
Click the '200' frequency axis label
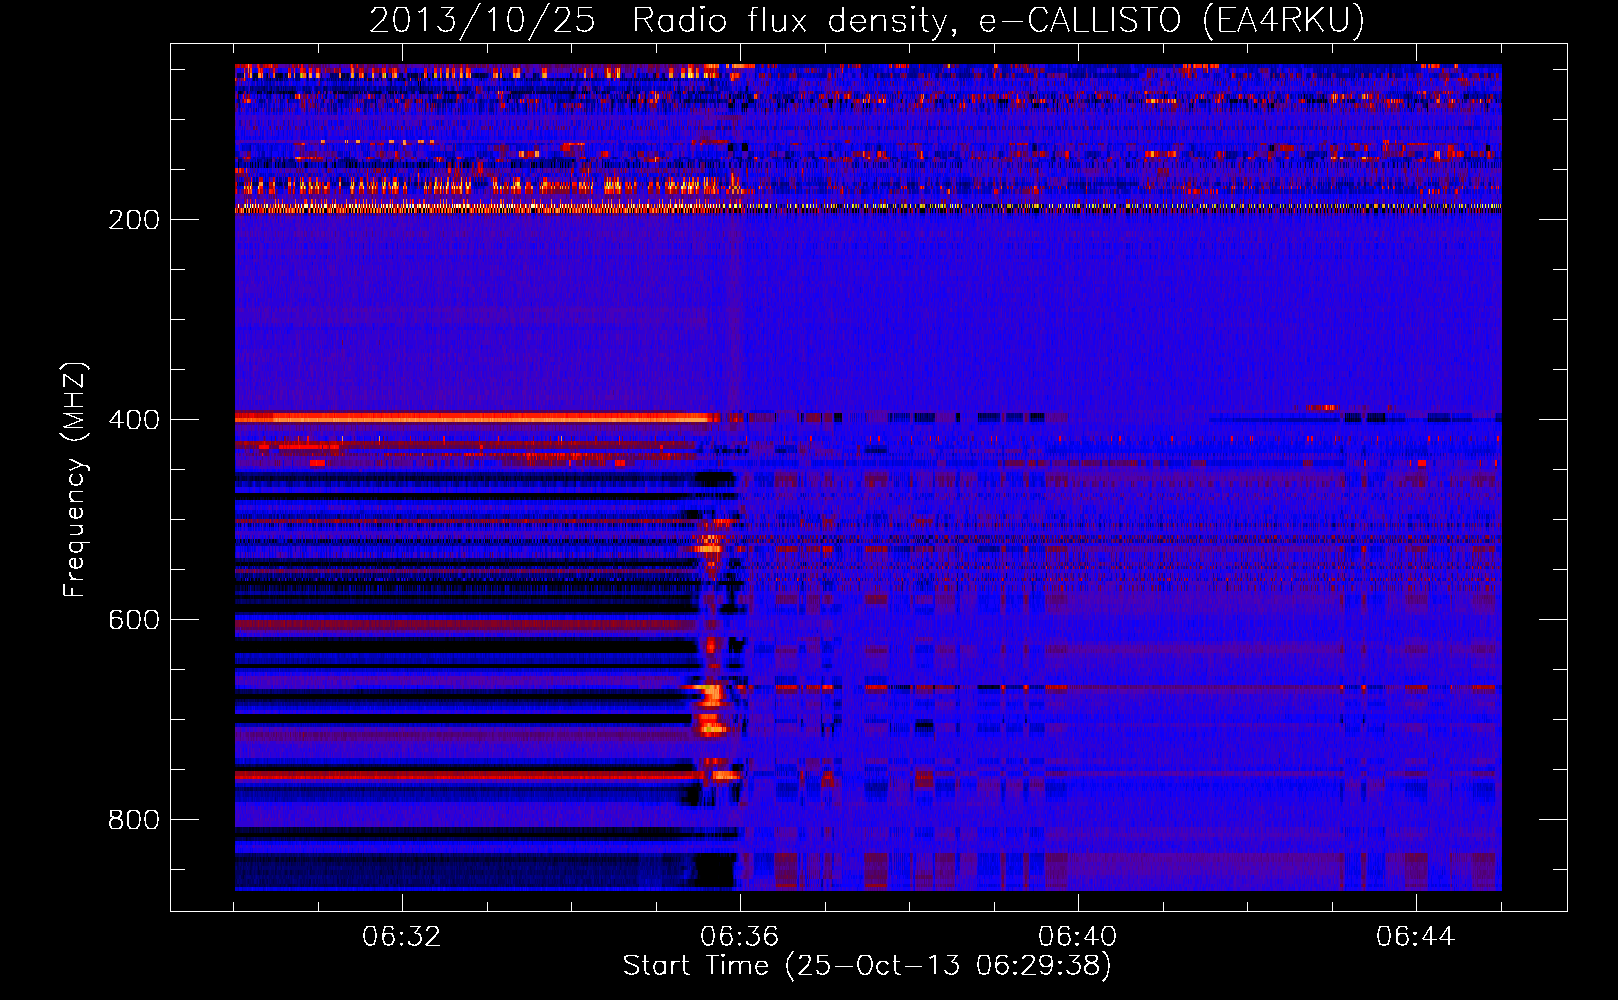coord(133,220)
